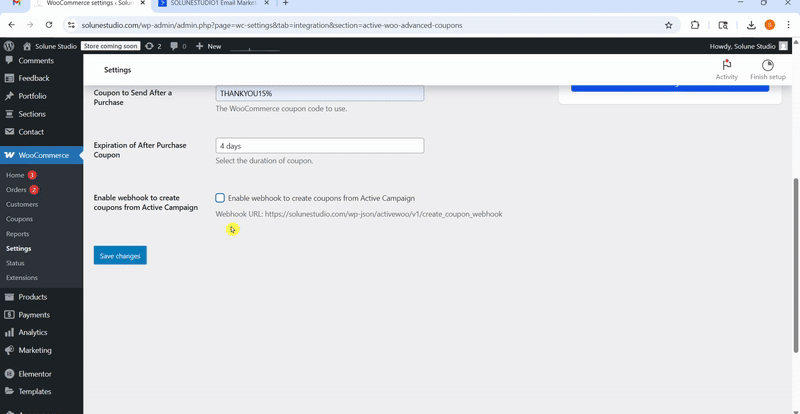Open browser extensions puzzle icon
Viewport: 800px width, 414px height.
pyautogui.click(x=695, y=25)
